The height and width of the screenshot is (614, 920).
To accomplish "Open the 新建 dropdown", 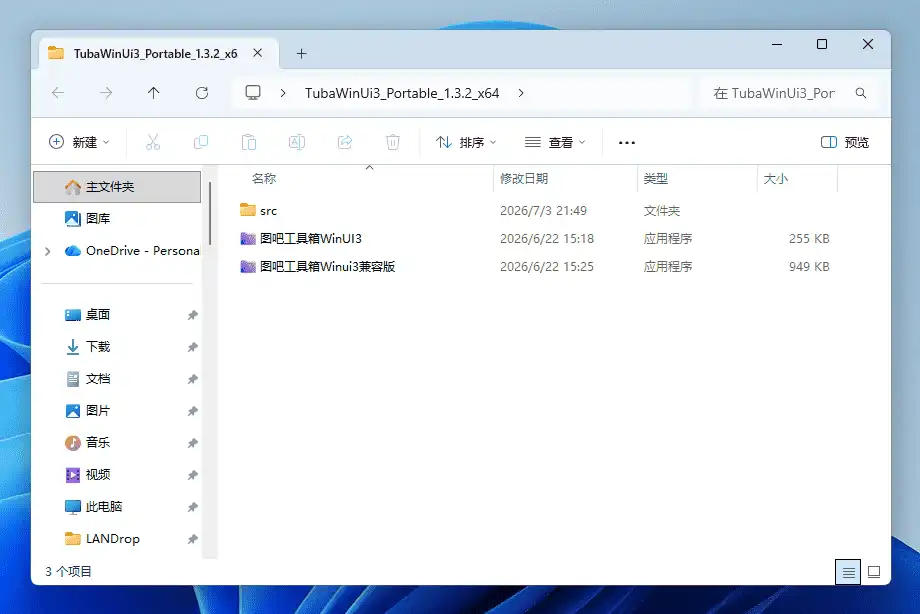I will coord(79,142).
